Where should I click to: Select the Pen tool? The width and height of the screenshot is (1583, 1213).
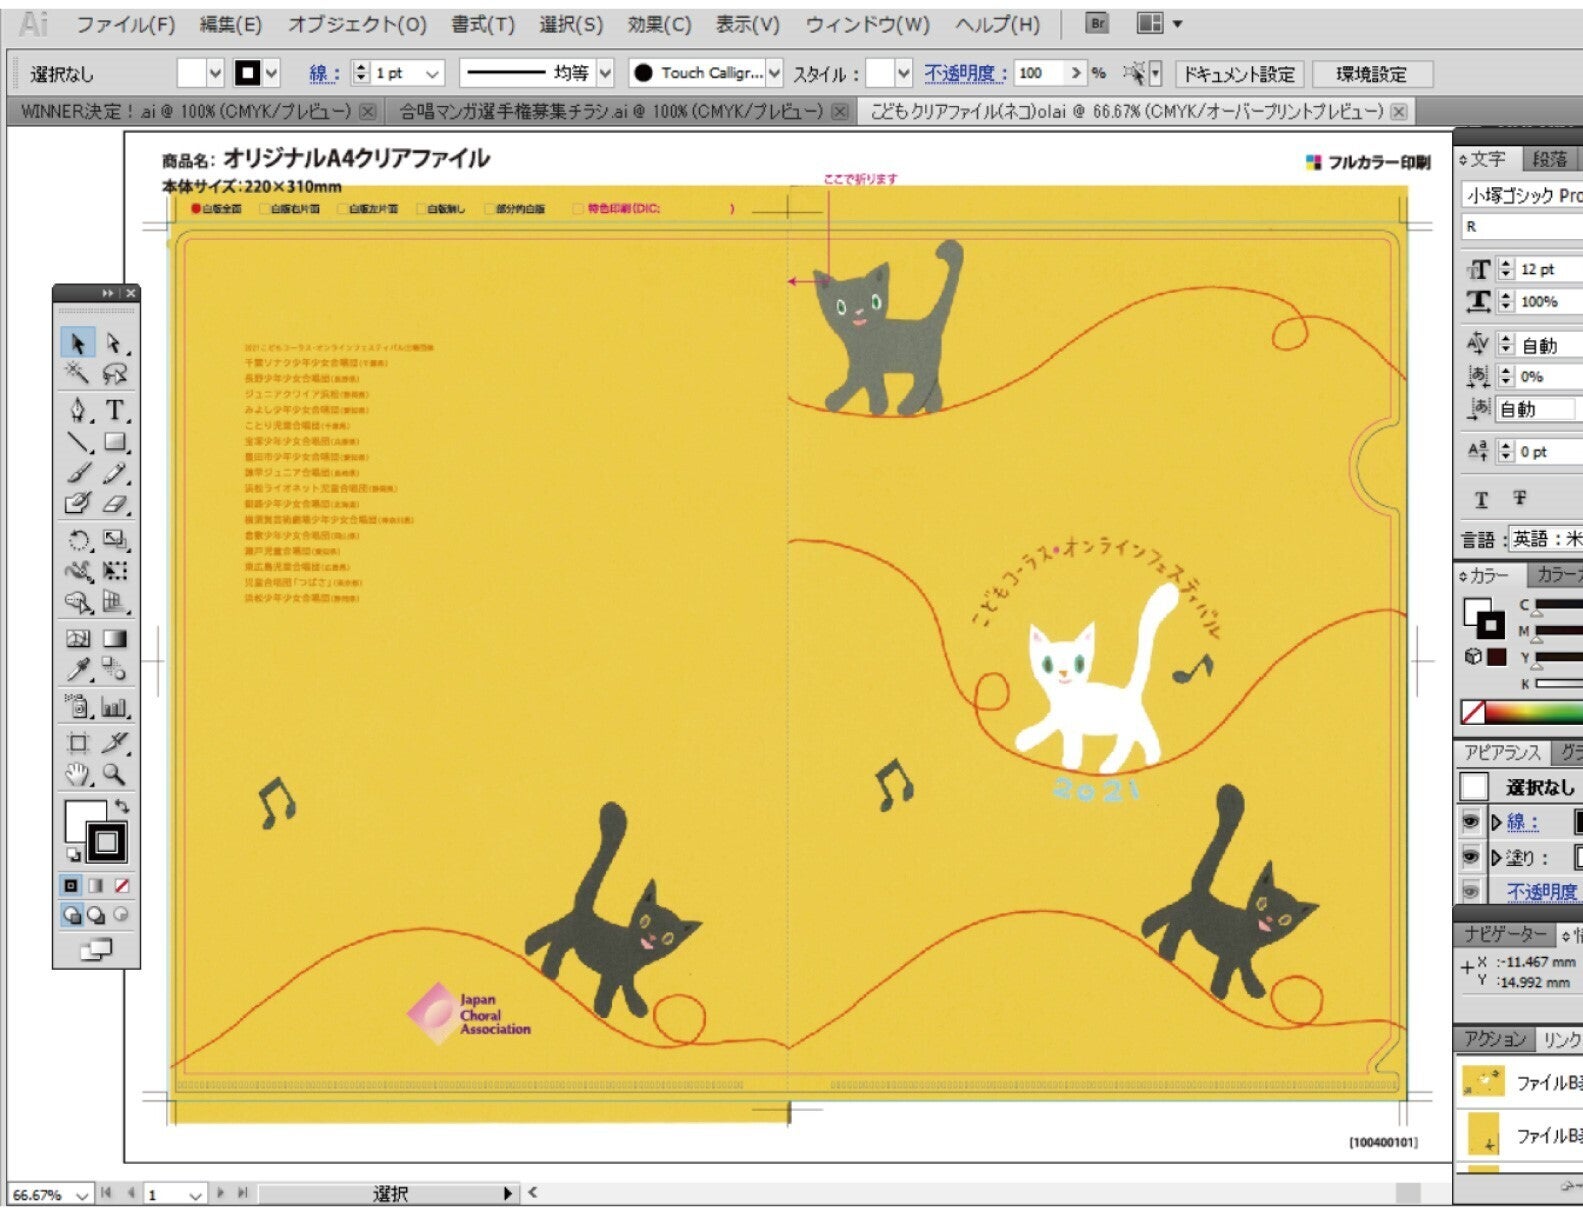coord(78,410)
